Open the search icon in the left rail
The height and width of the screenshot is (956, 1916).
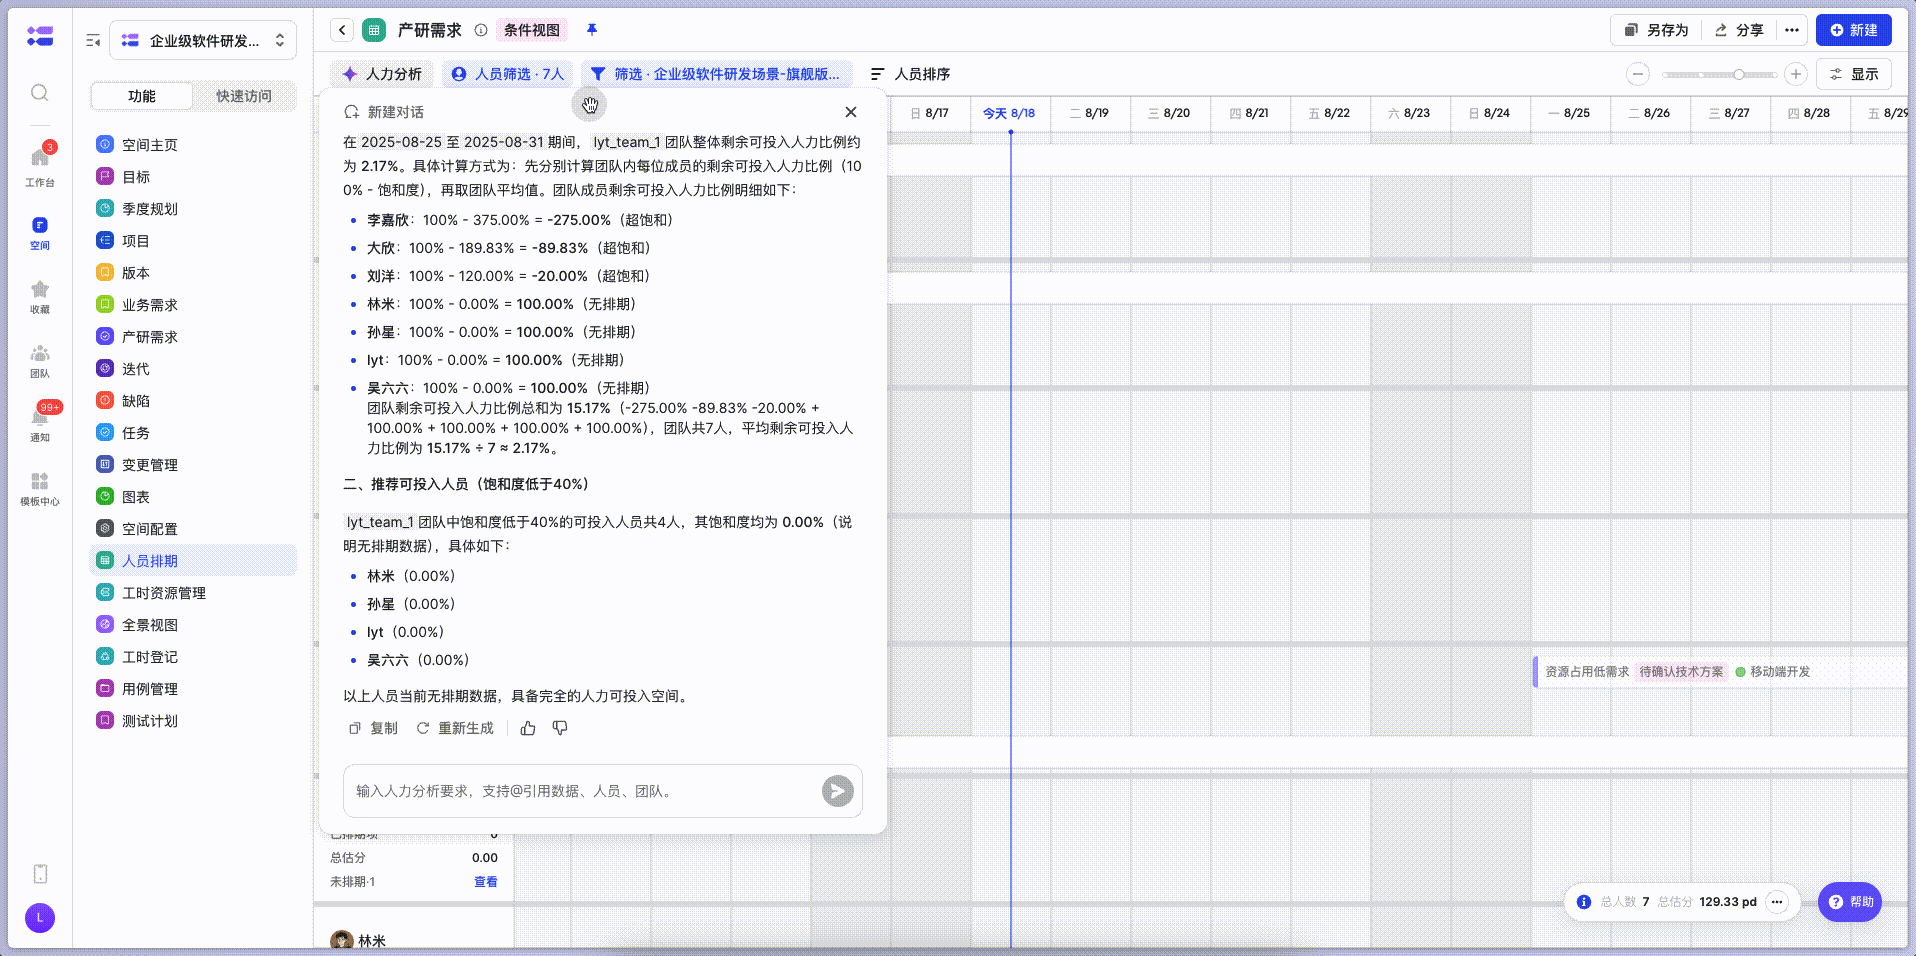pos(40,93)
